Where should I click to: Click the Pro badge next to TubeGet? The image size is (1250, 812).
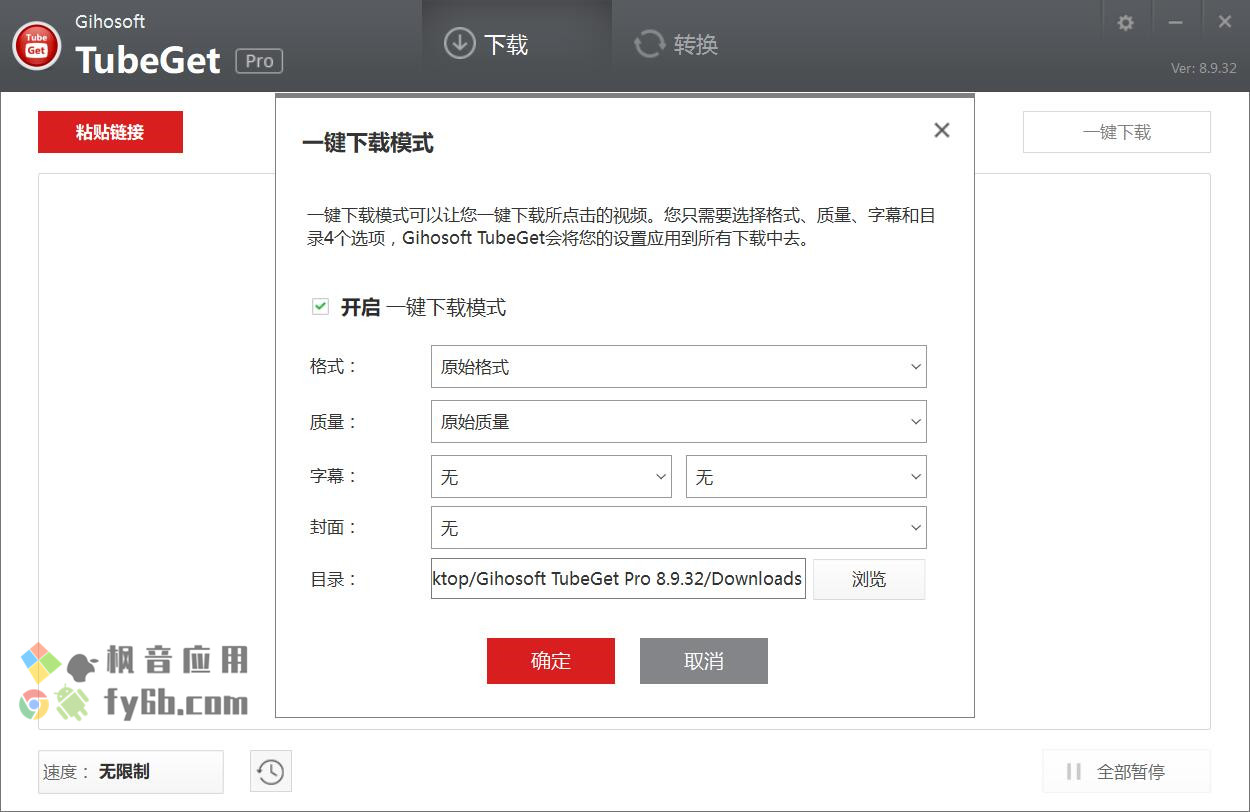[260, 61]
